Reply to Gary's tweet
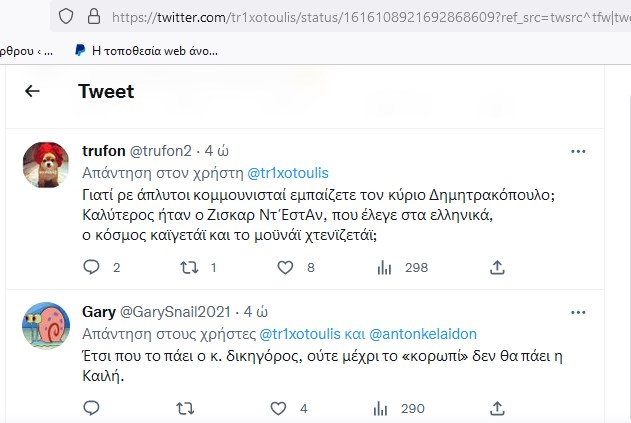 coord(91,408)
